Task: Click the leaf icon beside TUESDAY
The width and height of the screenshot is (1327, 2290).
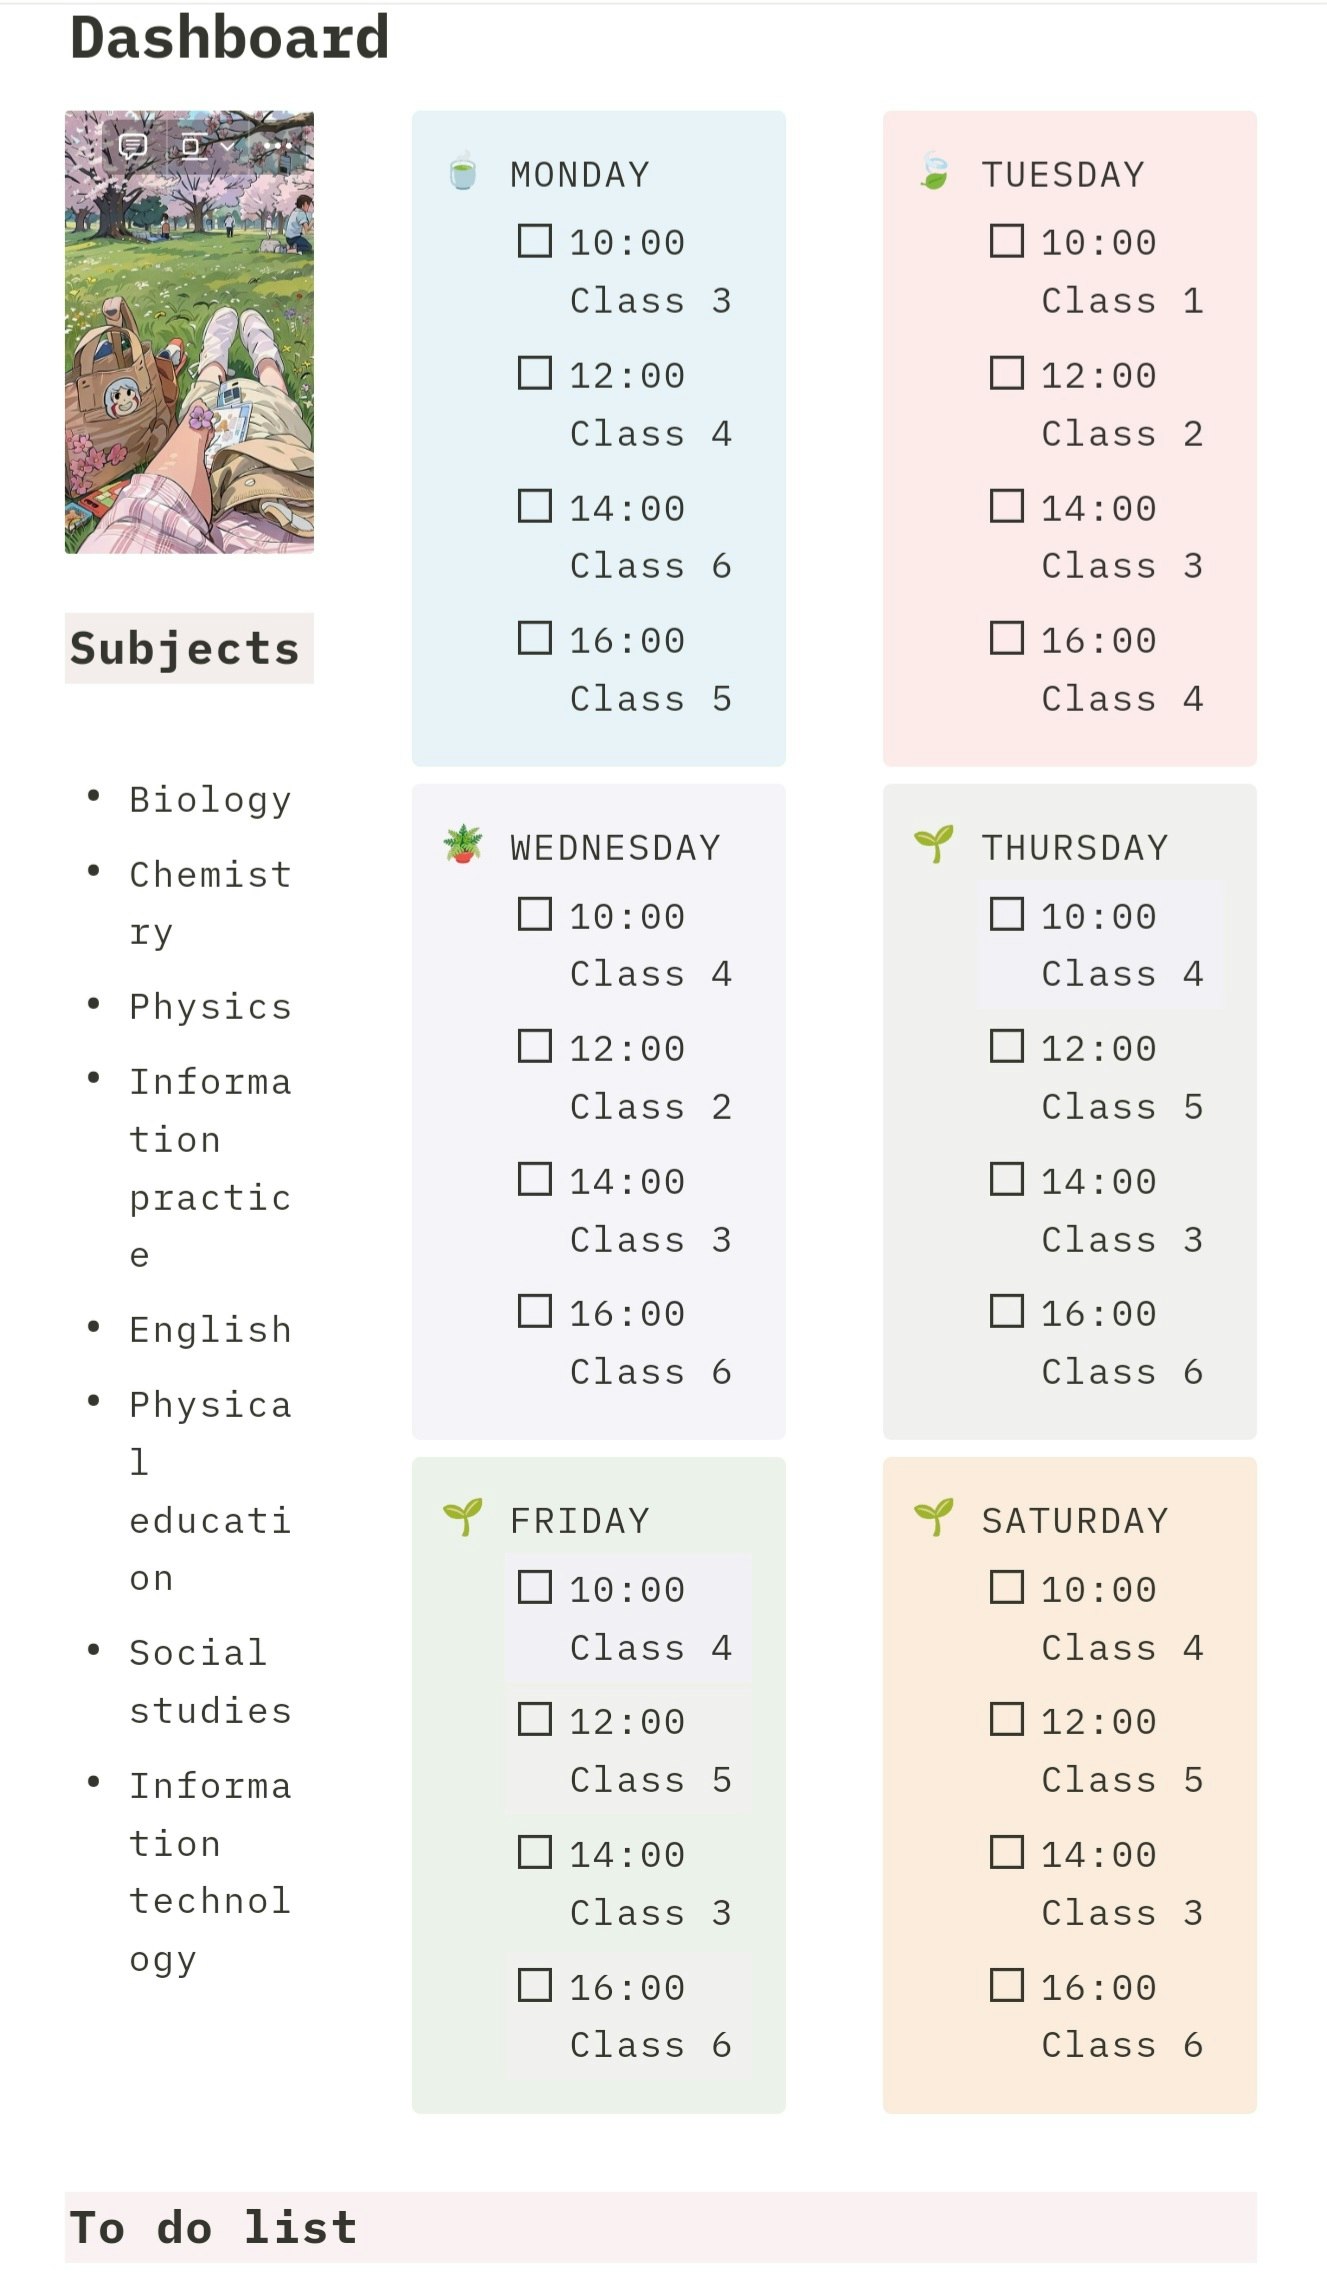Action: coord(934,172)
